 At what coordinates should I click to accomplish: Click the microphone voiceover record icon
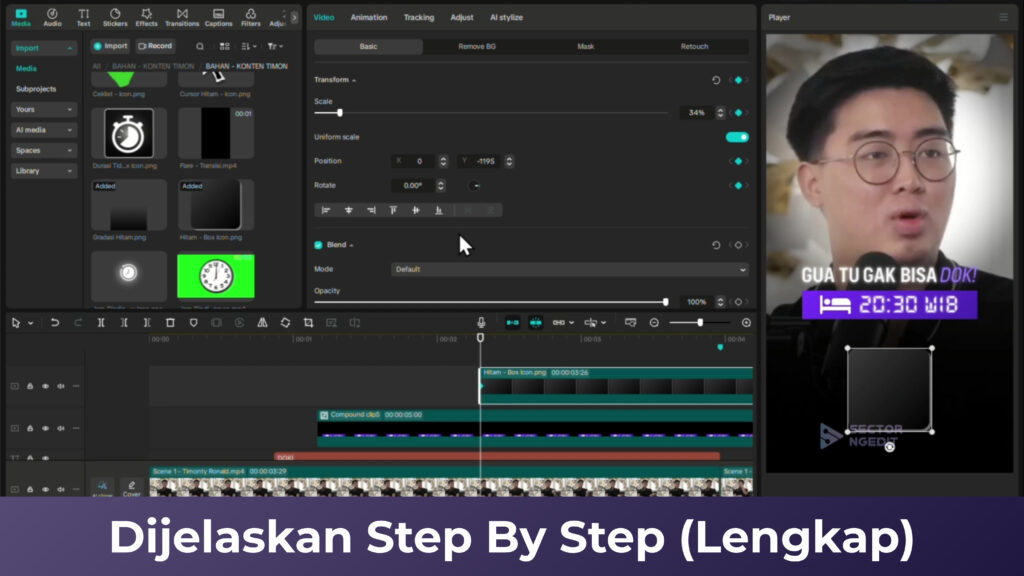pyautogui.click(x=481, y=323)
